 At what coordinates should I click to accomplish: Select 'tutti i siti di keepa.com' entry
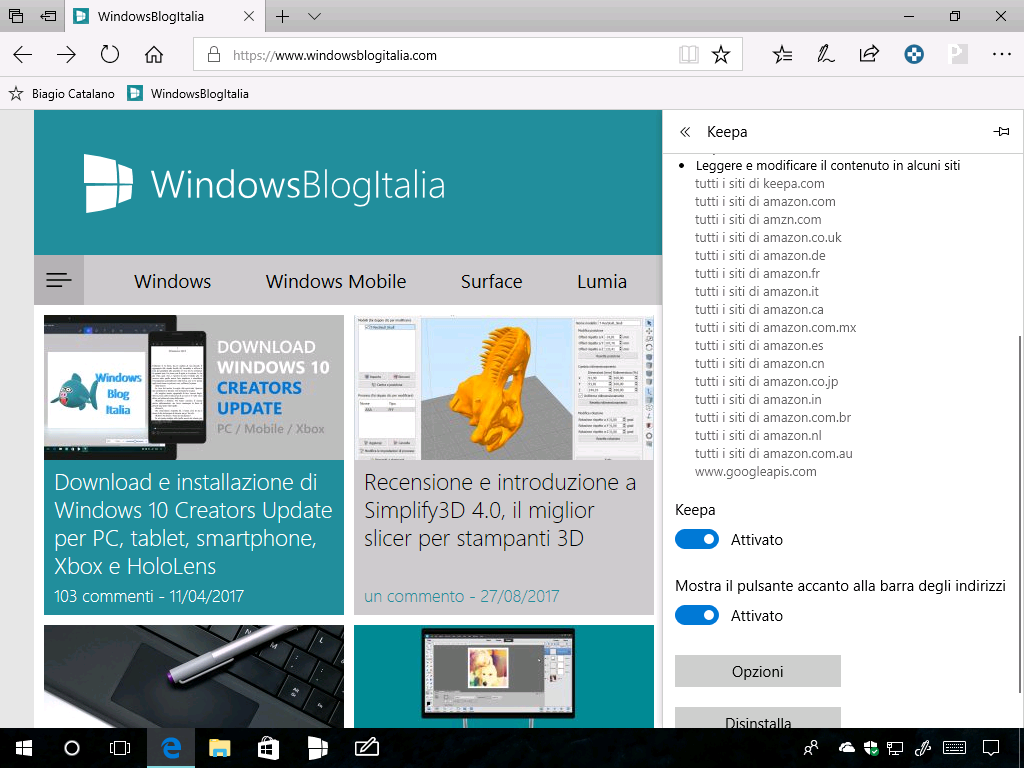pyautogui.click(x=760, y=184)
